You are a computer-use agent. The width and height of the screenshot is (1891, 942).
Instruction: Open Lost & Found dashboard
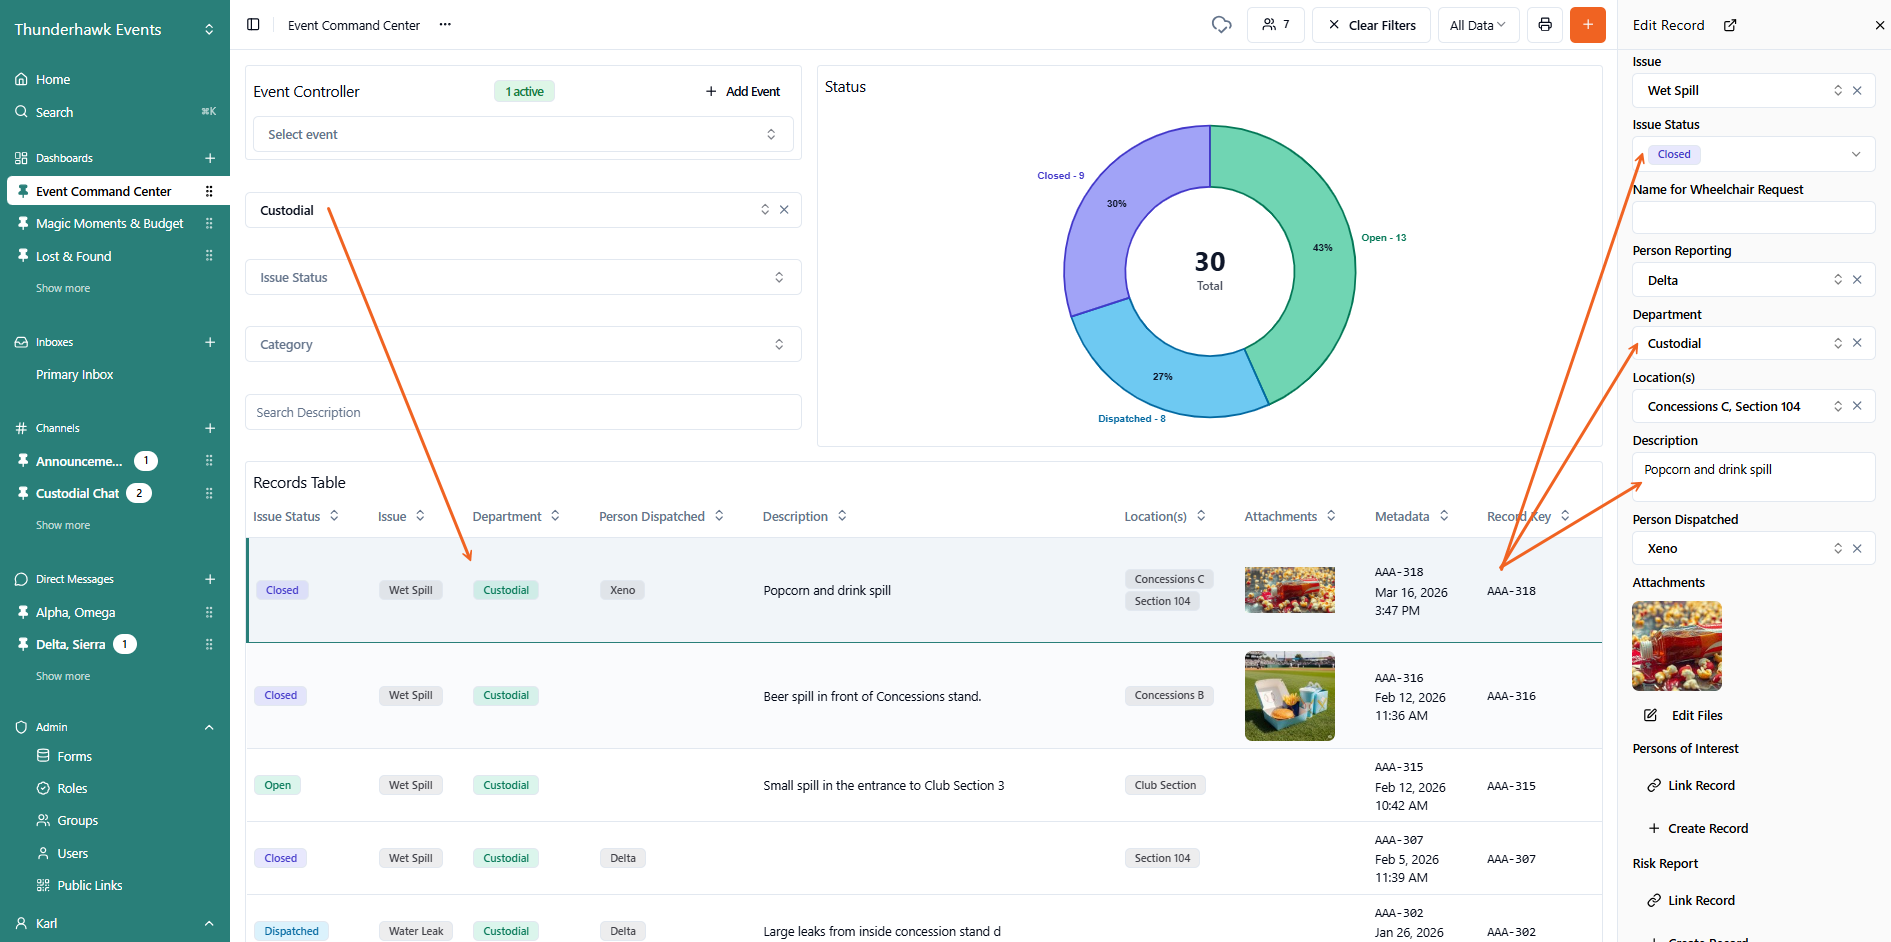73,256
